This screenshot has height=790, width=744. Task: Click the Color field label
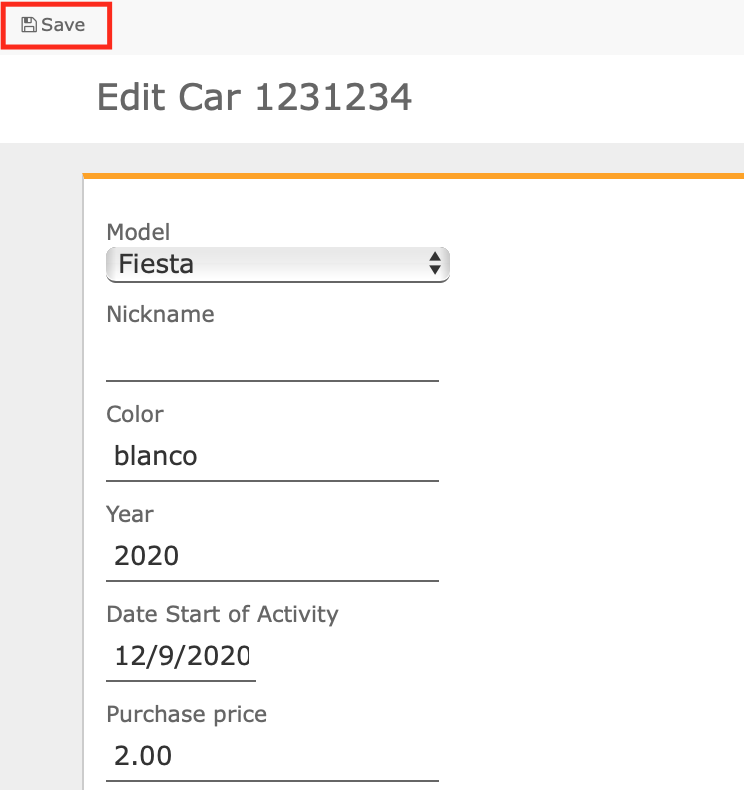point(134,414)
